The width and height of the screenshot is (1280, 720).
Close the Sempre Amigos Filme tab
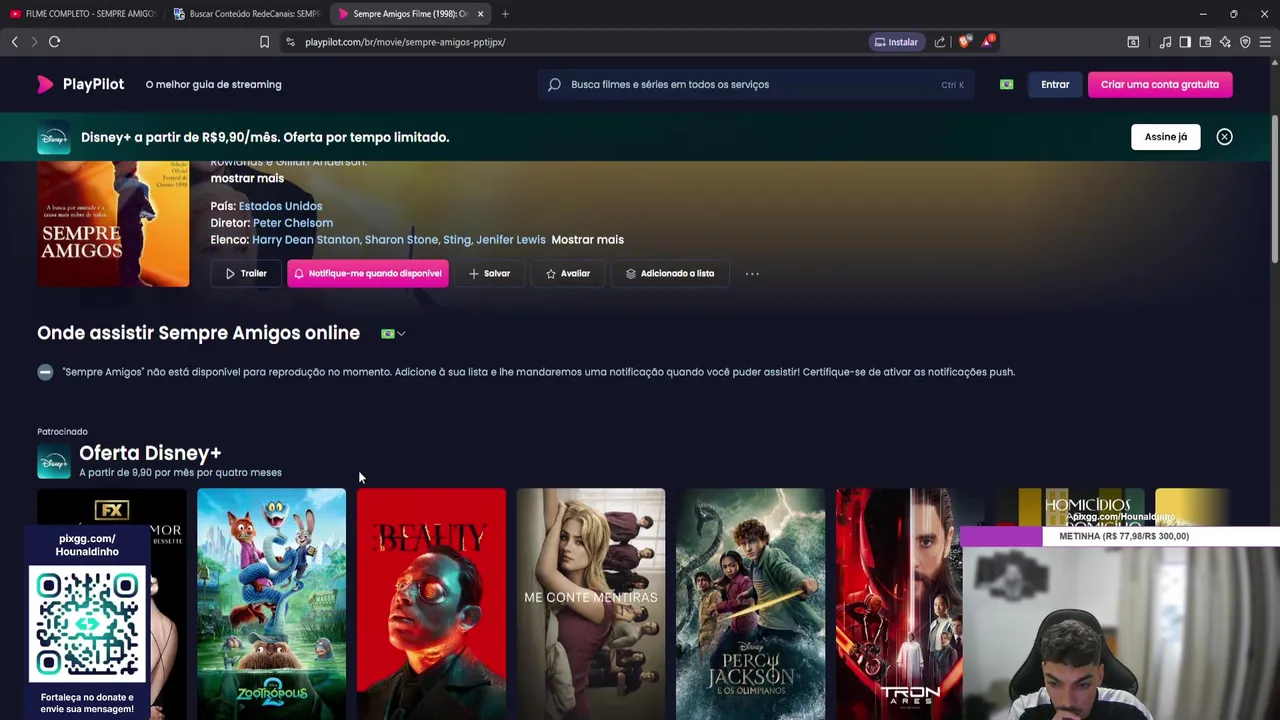[480, 14]
